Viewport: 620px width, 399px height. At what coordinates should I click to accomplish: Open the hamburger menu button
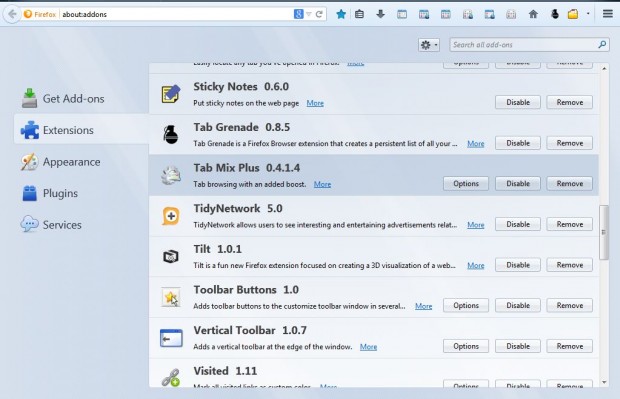(608, 14)
